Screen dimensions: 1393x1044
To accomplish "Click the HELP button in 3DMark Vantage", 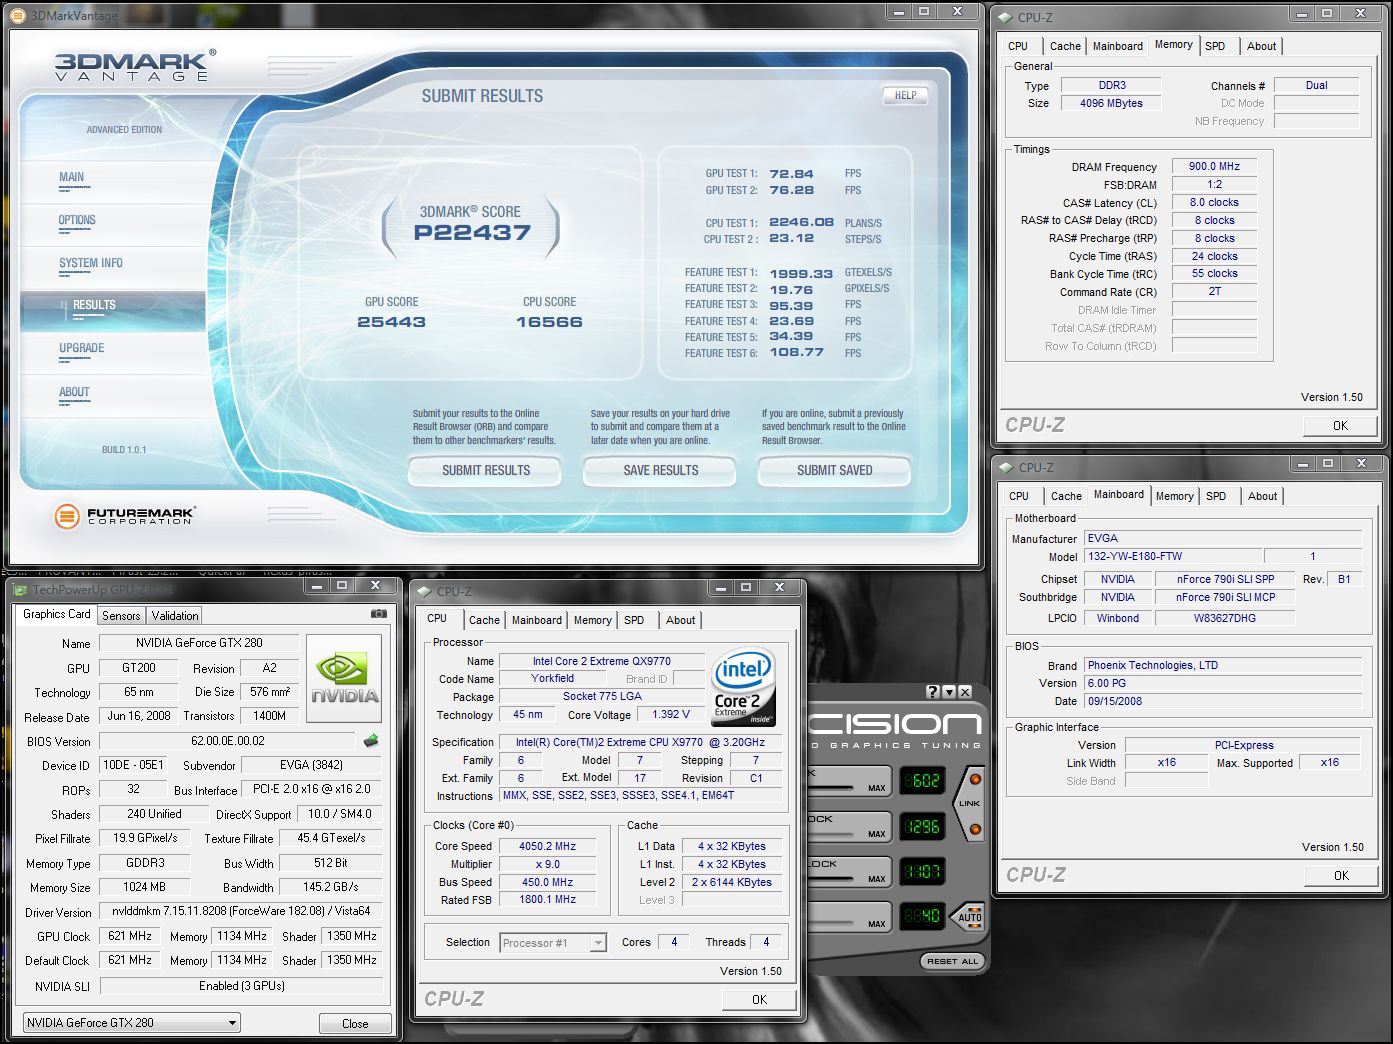I will coord(906,96).
